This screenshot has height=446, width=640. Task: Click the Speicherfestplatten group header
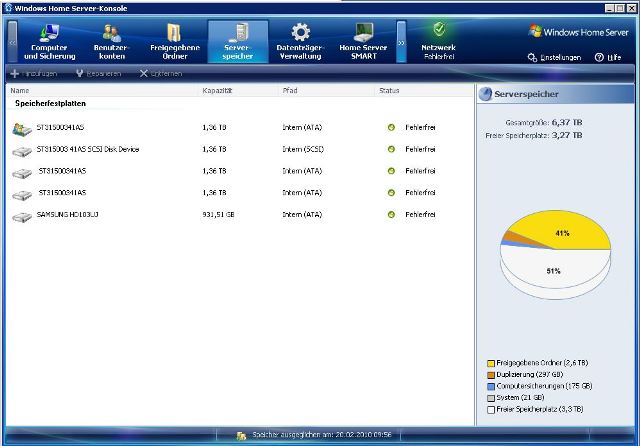click(x=51, y=103)
